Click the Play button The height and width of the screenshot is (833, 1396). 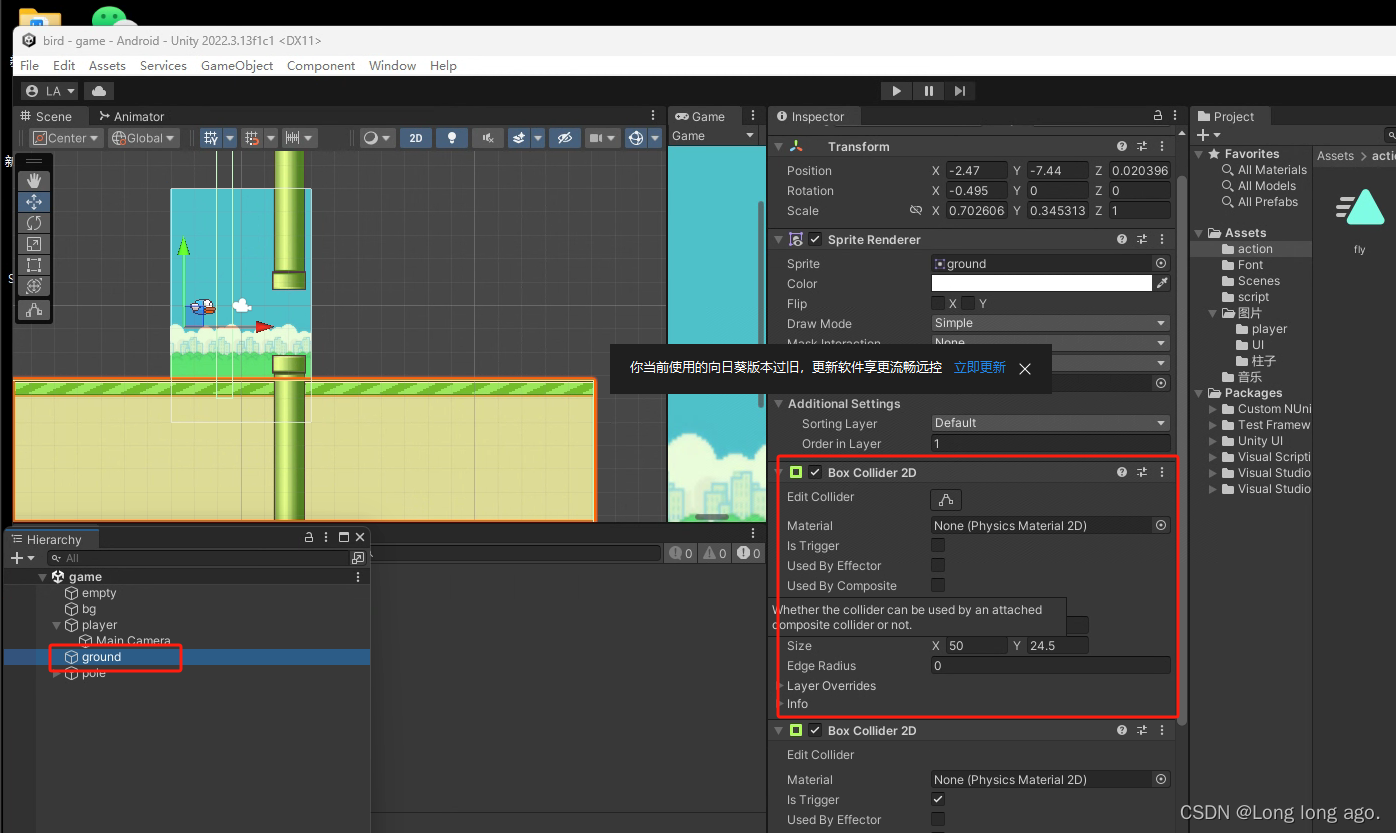pyautogui.click(x=896, y=91)
